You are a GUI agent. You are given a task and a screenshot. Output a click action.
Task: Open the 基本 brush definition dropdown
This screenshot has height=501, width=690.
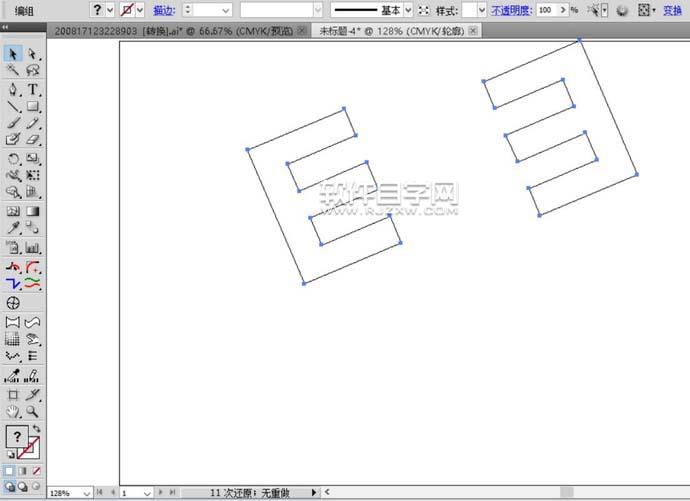[x=408, y=10]
